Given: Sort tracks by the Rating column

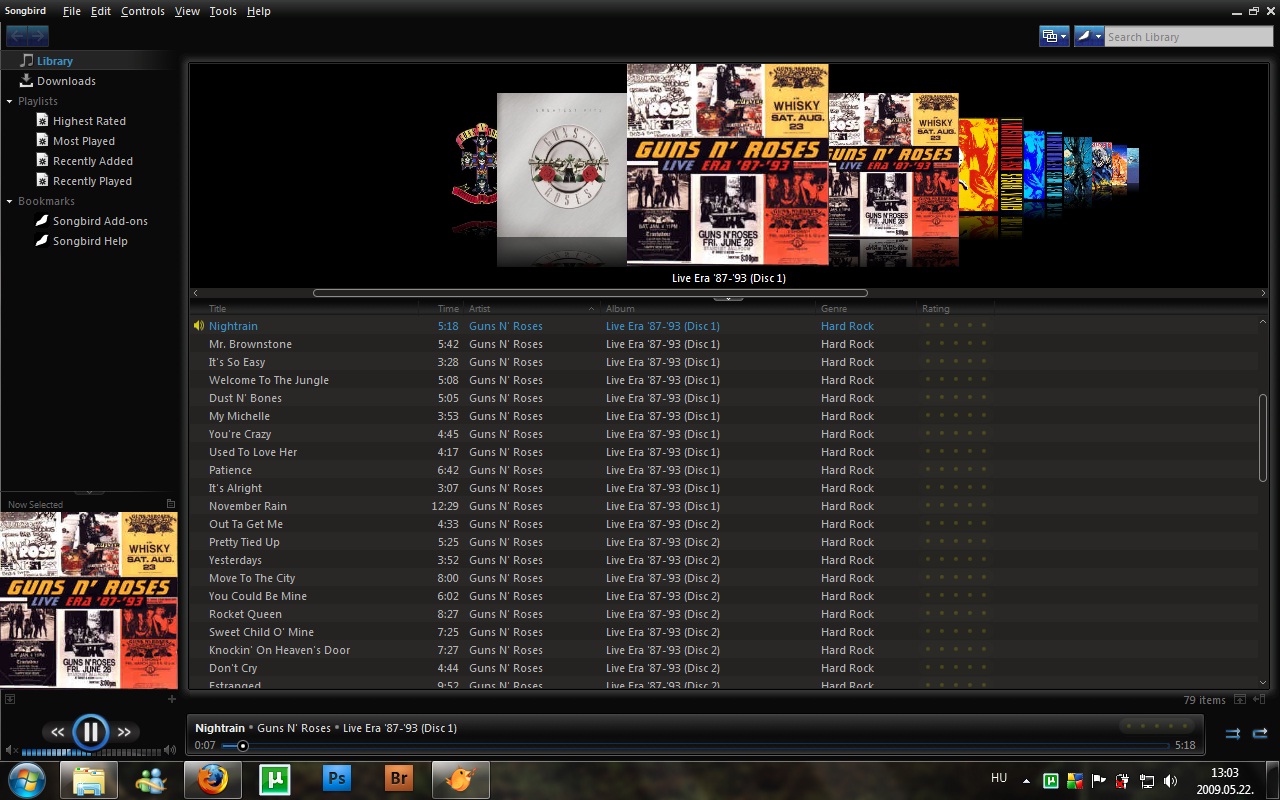Looking at the screenshot, I should 936,309.
